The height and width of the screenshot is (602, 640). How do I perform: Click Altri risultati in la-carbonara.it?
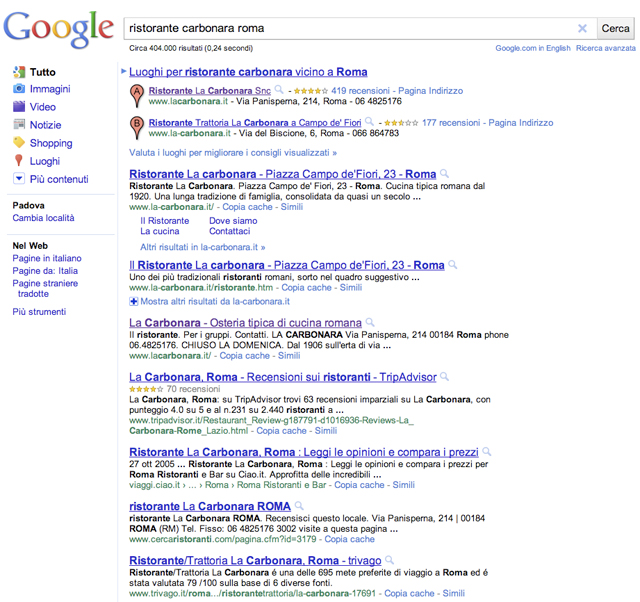click(x=203, y=247)
